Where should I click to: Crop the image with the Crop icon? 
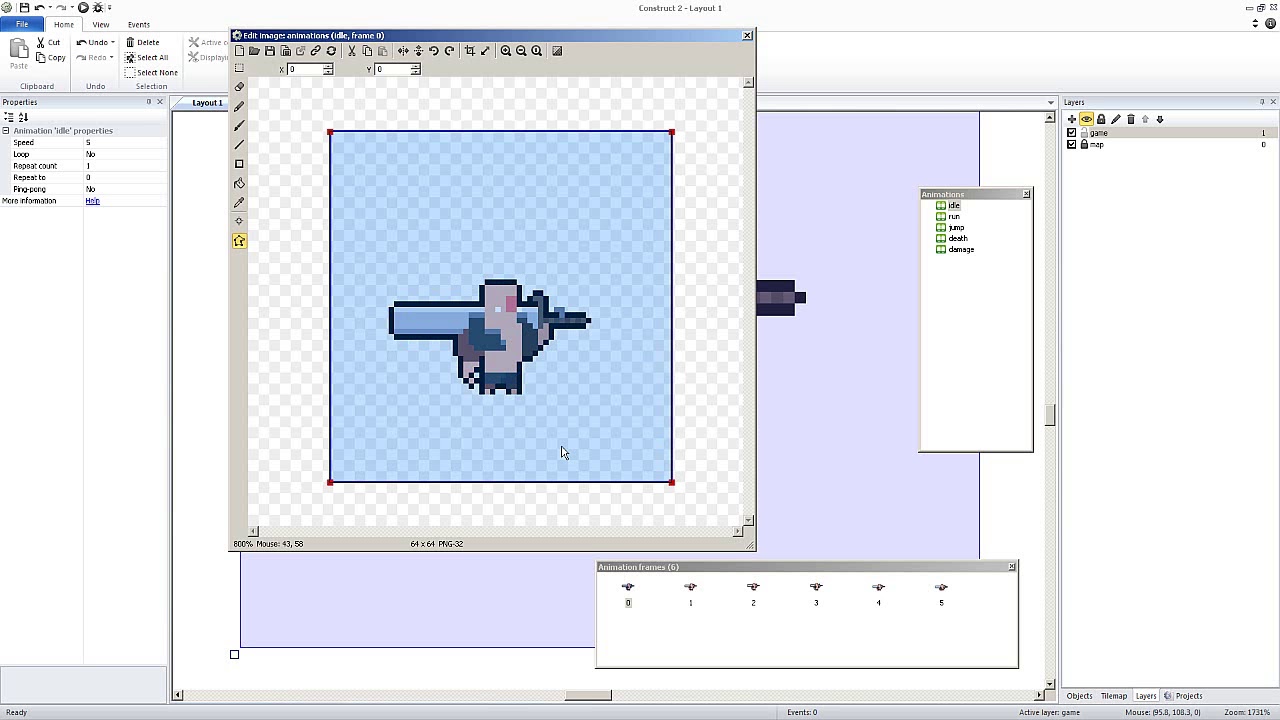click(x=470, y=51)
